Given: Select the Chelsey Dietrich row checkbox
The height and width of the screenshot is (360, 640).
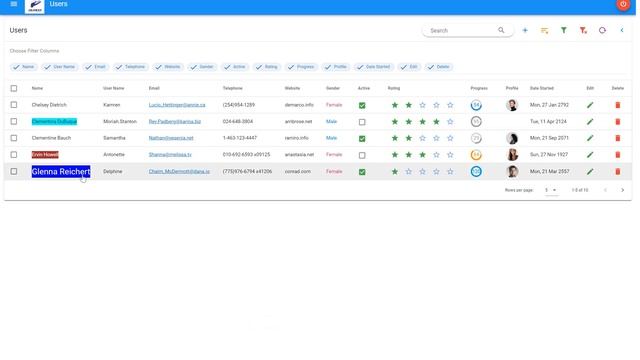Looking at the screenshot, I should (x=14, y=105).
